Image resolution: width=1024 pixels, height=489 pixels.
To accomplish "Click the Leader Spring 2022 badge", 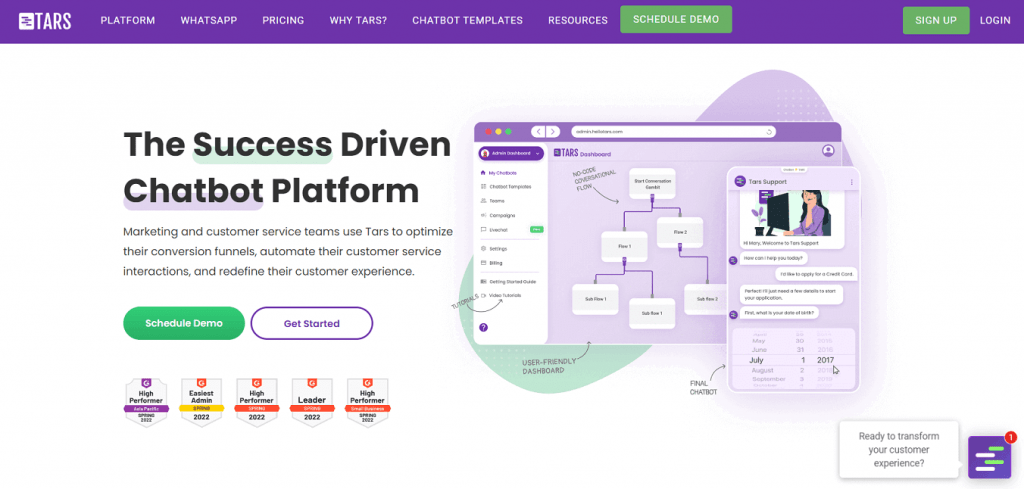I will [x=312, y=402].
